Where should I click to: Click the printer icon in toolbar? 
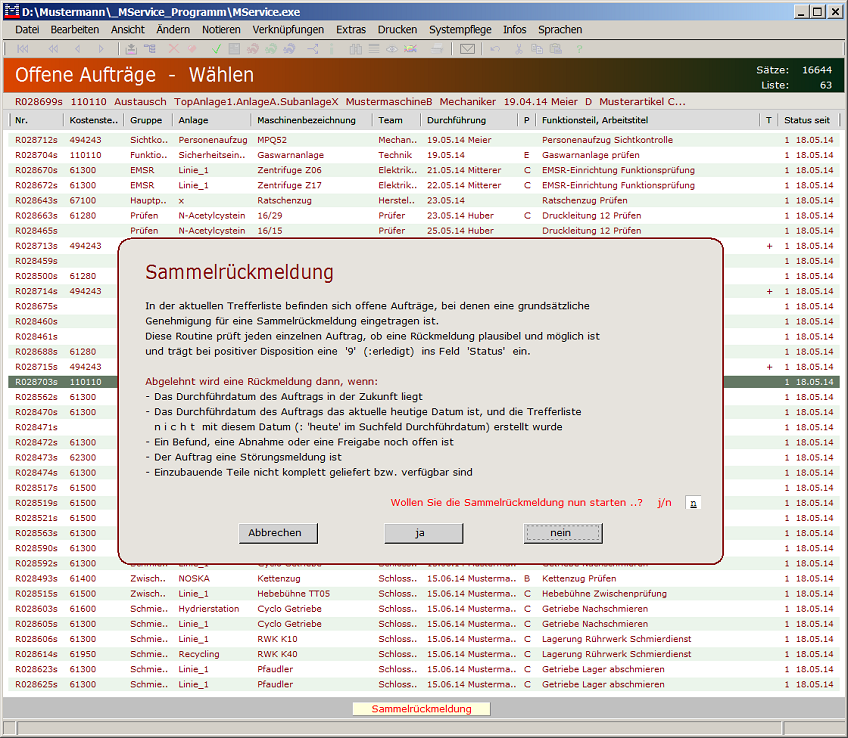(x=437, y=48)
